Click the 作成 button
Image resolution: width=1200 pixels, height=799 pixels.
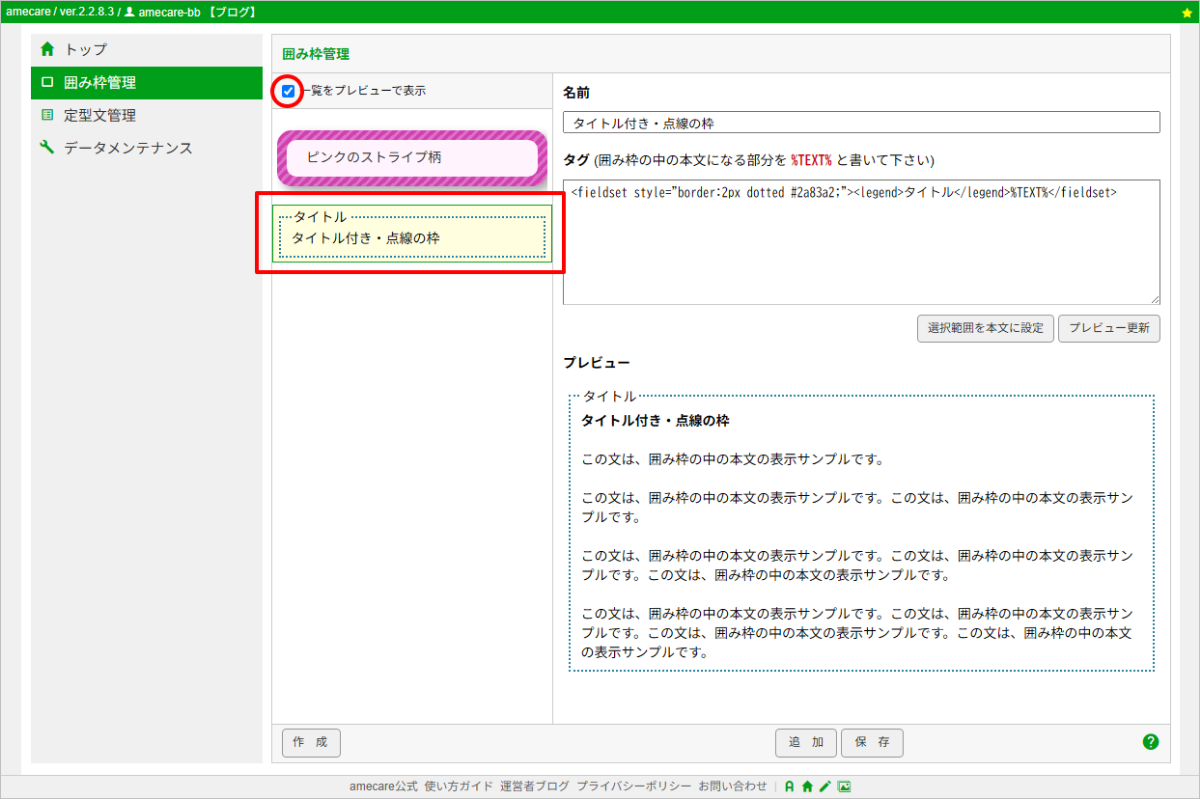point(311,743)
